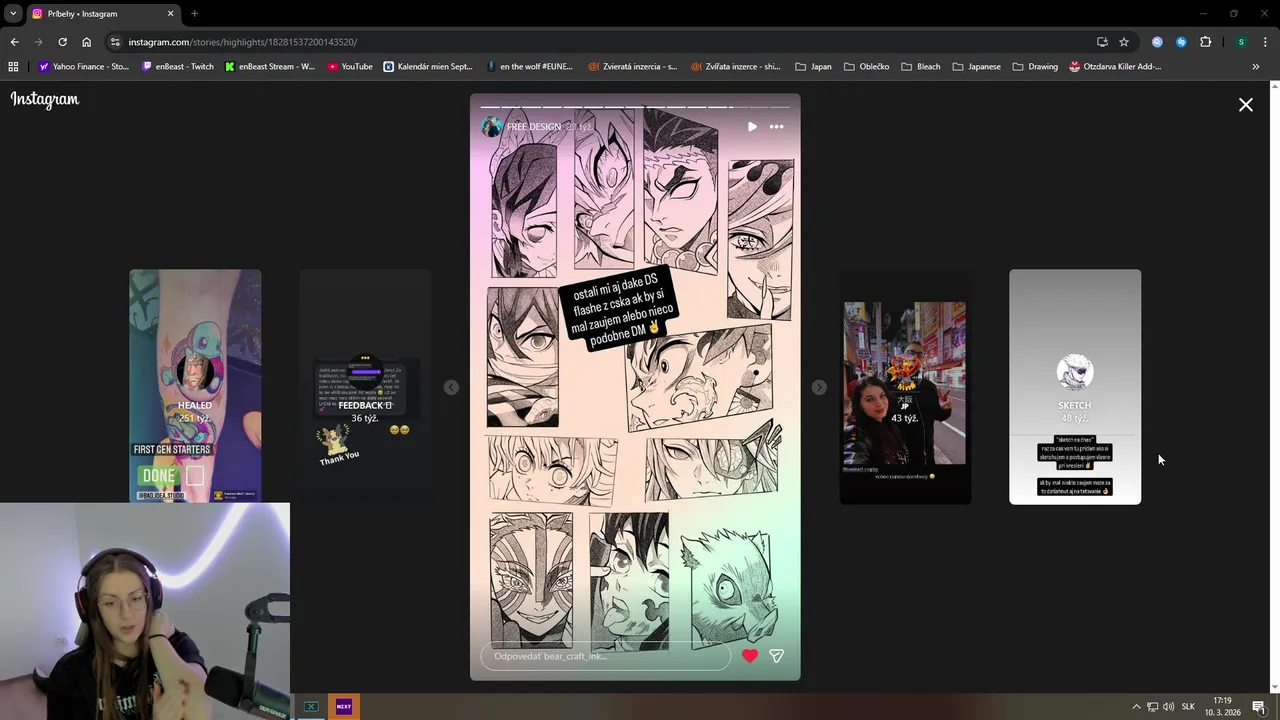Open the JP highlight thumbnail
The image size is (1280, 720).
coord(905,386)
